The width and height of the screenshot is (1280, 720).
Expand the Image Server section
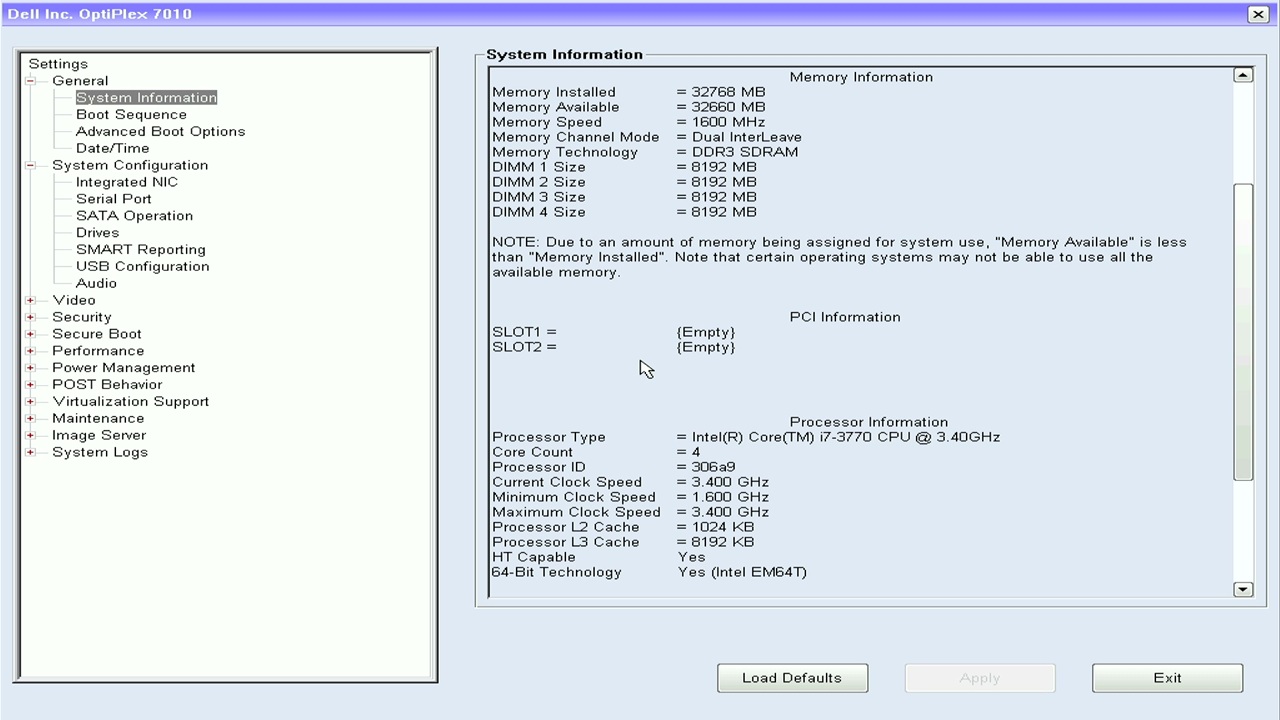click(x=31, y=436)
